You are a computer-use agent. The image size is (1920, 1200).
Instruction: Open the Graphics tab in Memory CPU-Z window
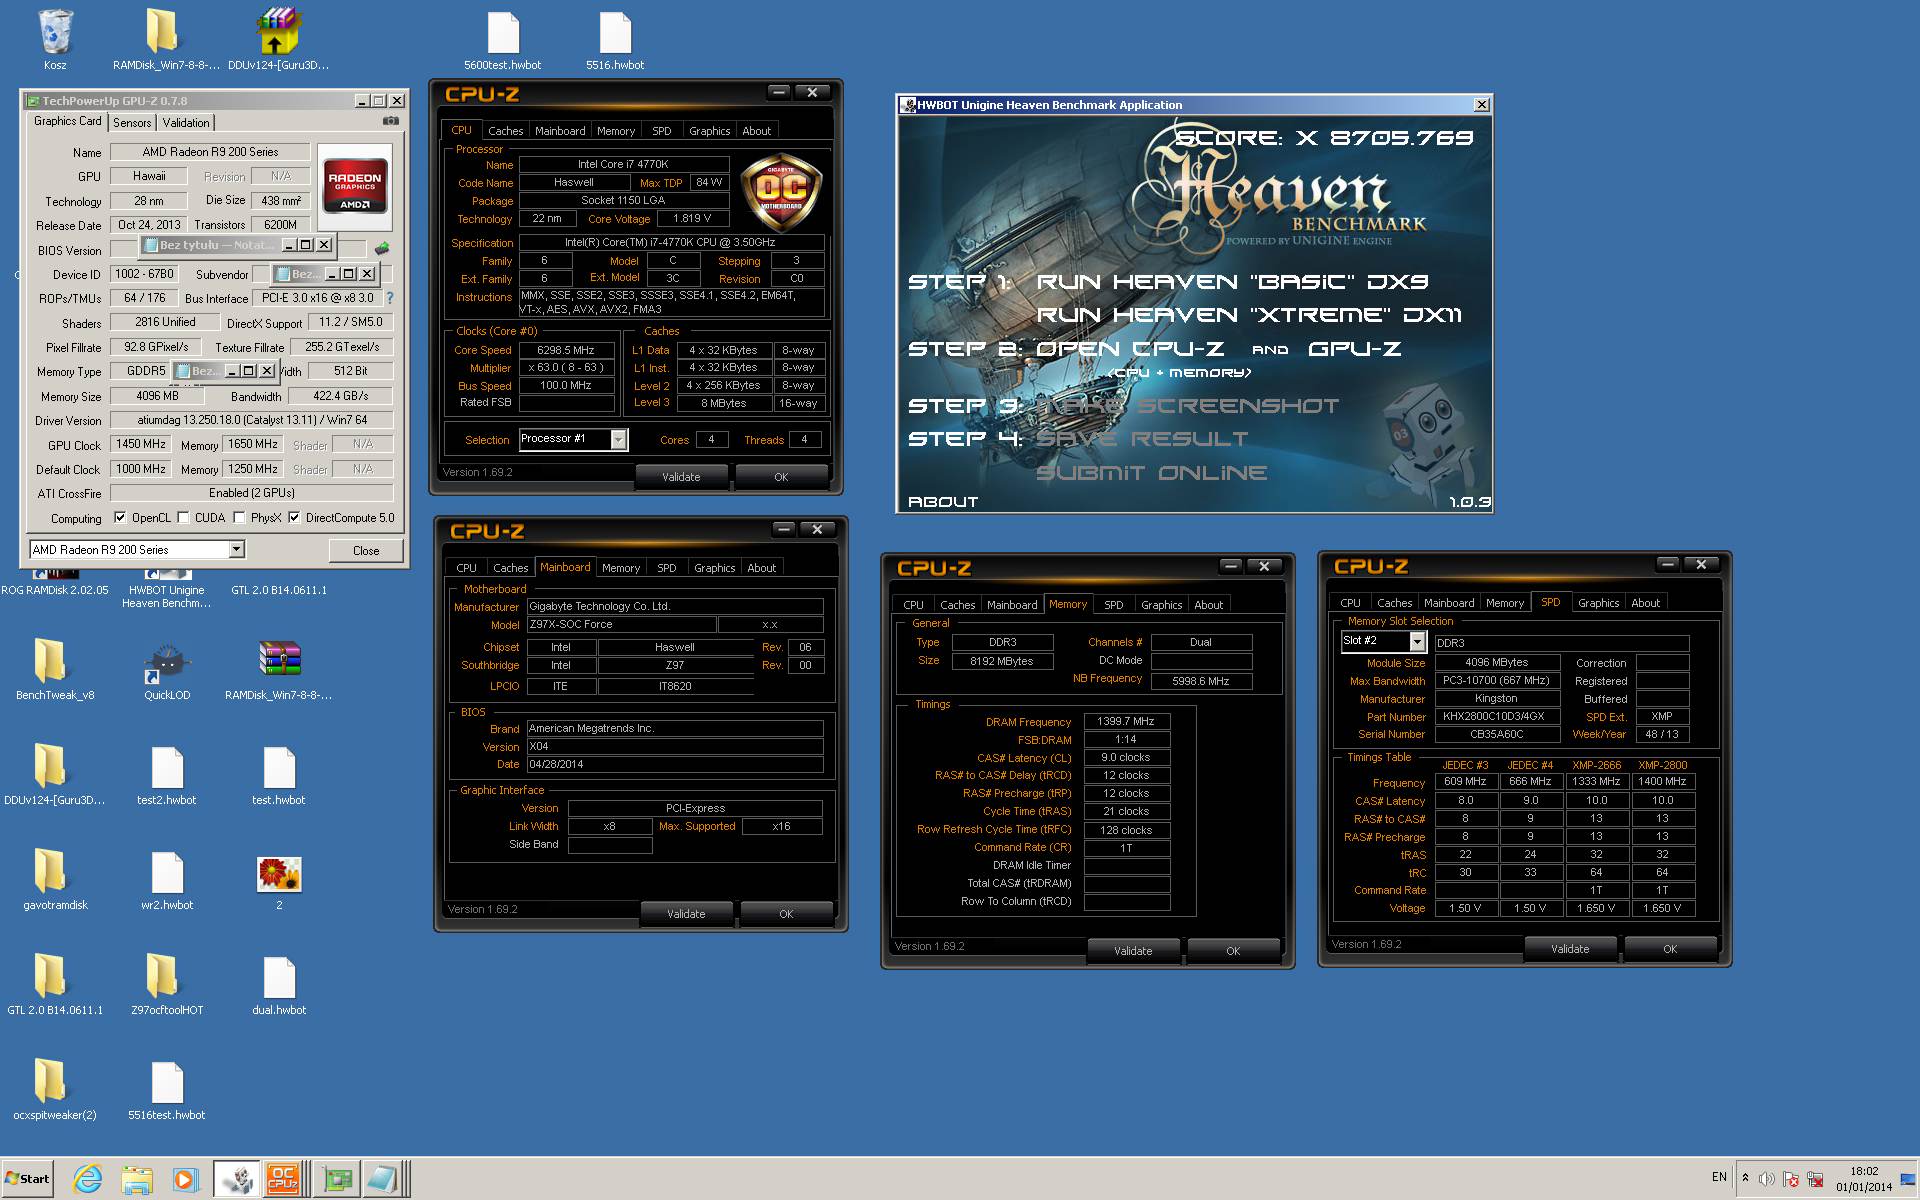(1161, 605)
